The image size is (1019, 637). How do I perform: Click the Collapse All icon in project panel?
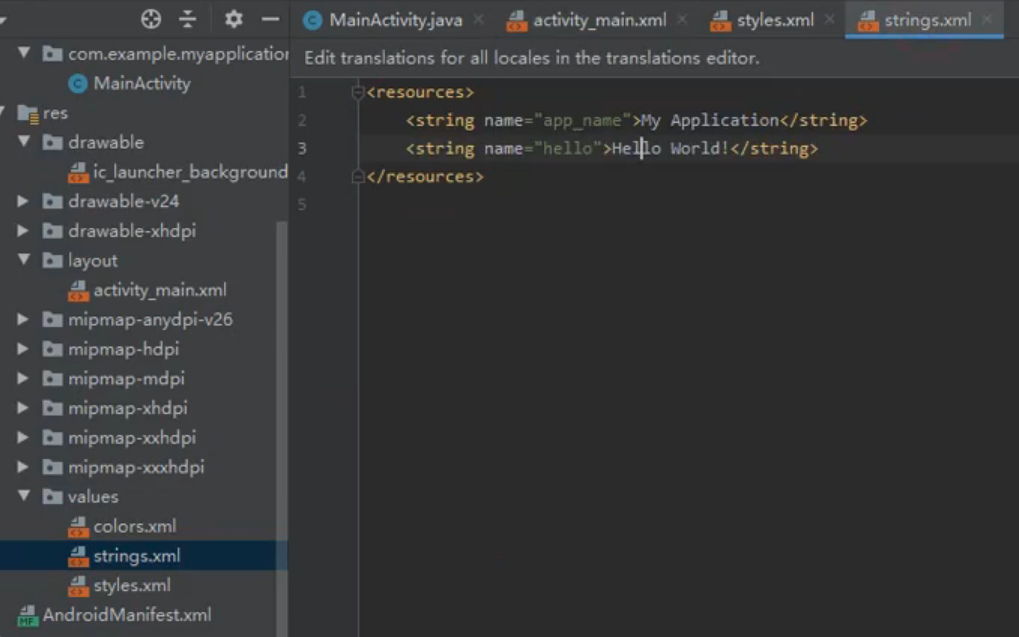tap(188, 19)
